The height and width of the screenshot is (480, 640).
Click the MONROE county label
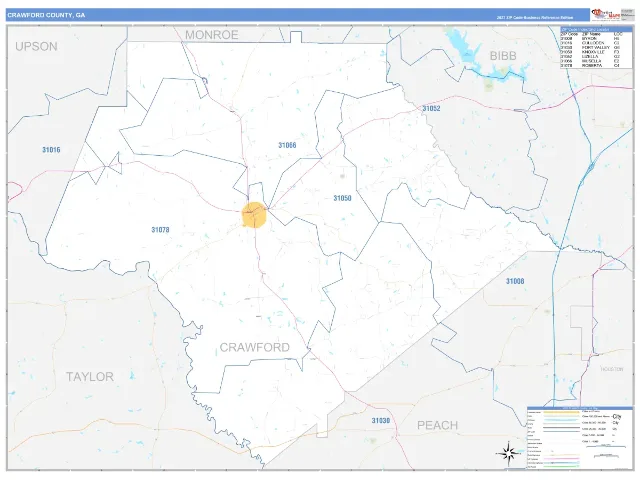[x=211, y=35]
